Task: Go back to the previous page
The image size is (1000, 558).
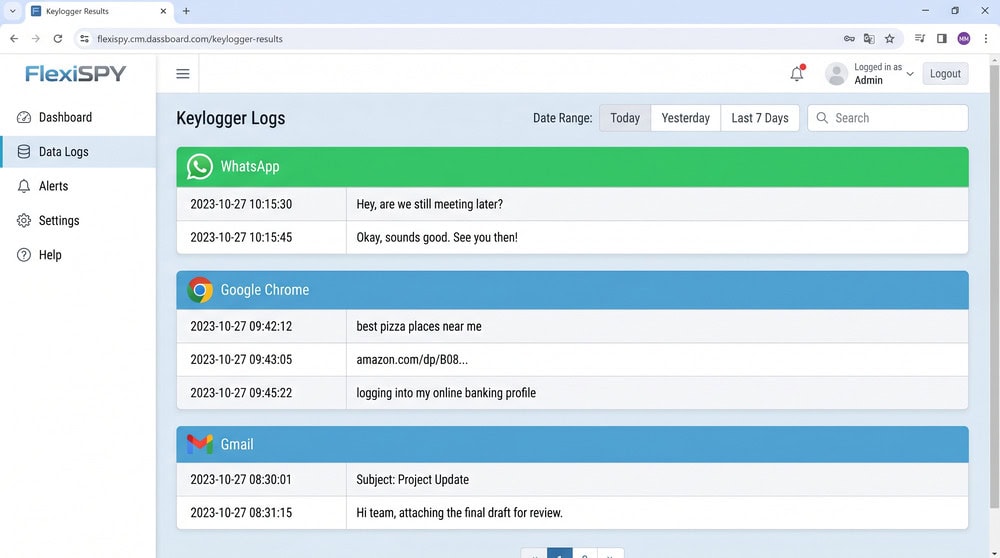Action: tap(14, 39)
